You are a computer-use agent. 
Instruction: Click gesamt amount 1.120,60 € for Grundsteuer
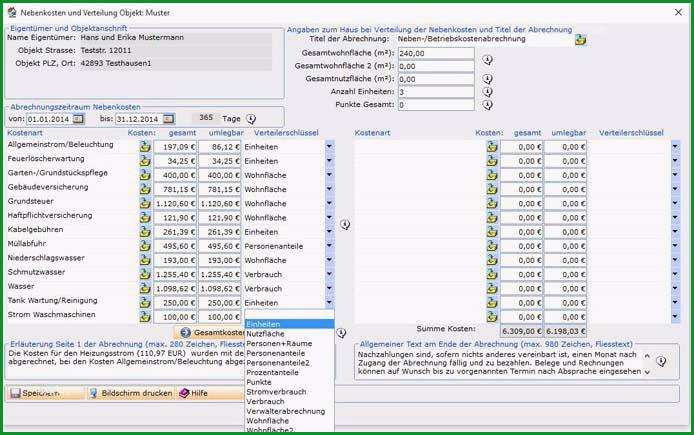[x=175, y=204]
